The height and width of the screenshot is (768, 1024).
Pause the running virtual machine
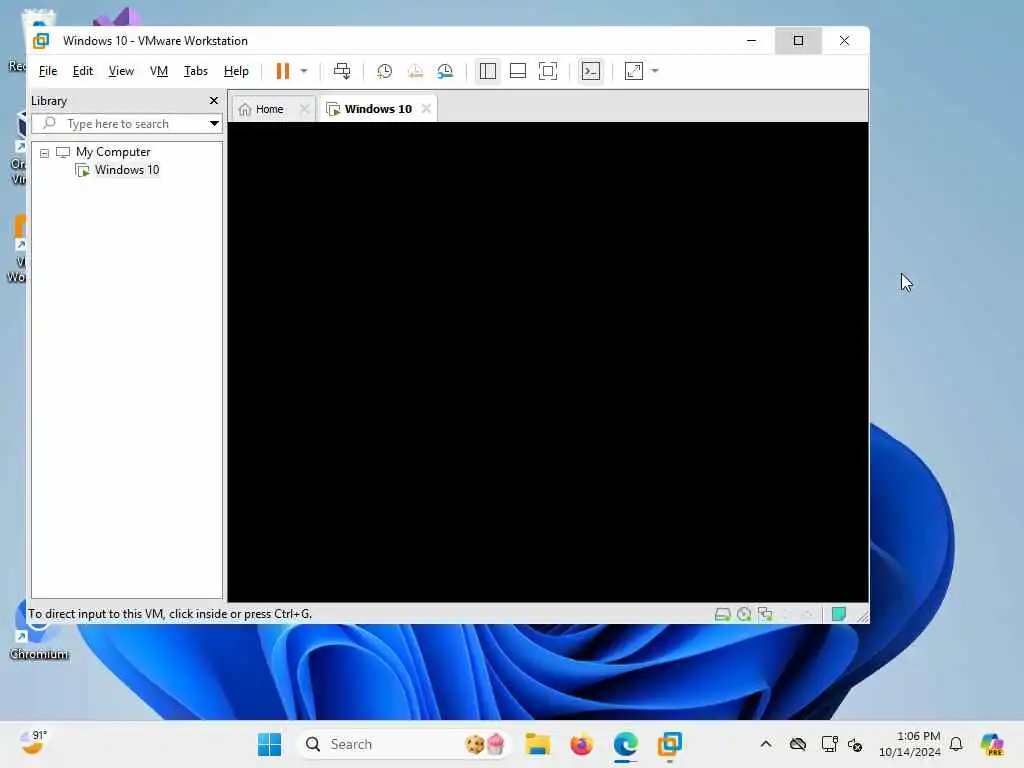pos(283,71)
